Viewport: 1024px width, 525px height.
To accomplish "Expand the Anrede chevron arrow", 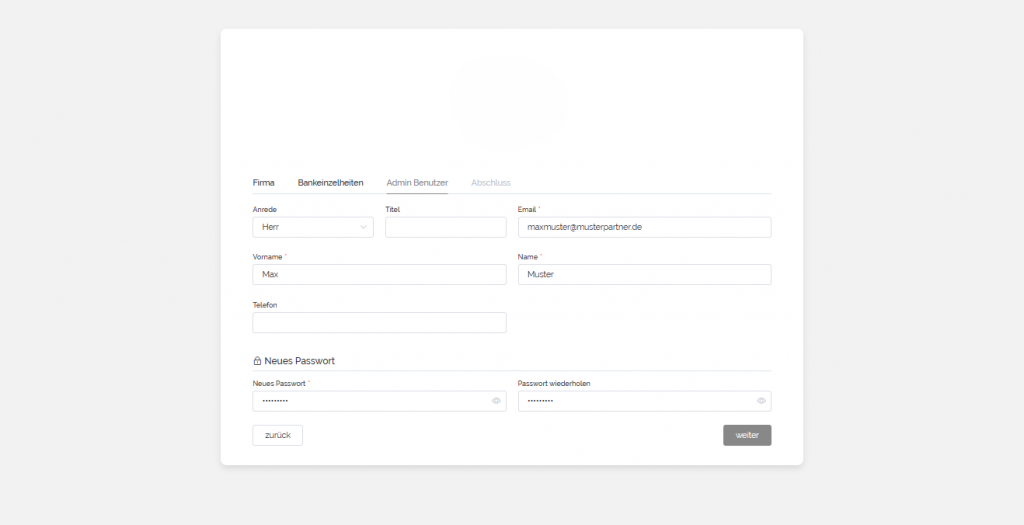I will coord(363,228).
